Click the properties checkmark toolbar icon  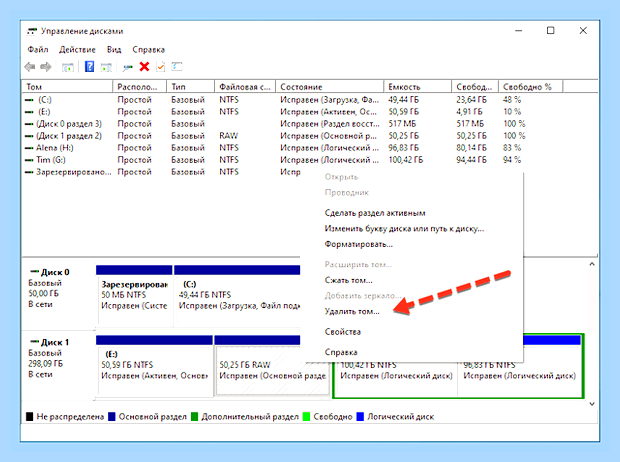[x=161, y=67]
